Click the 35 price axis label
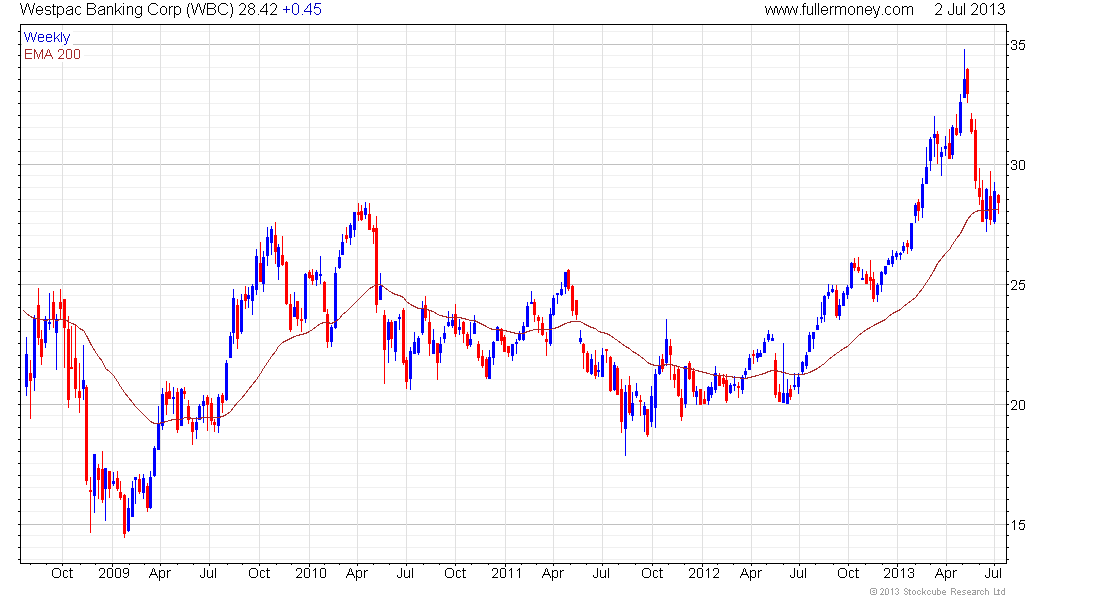Screen dimensions: 1100x600 point(1017,46)
